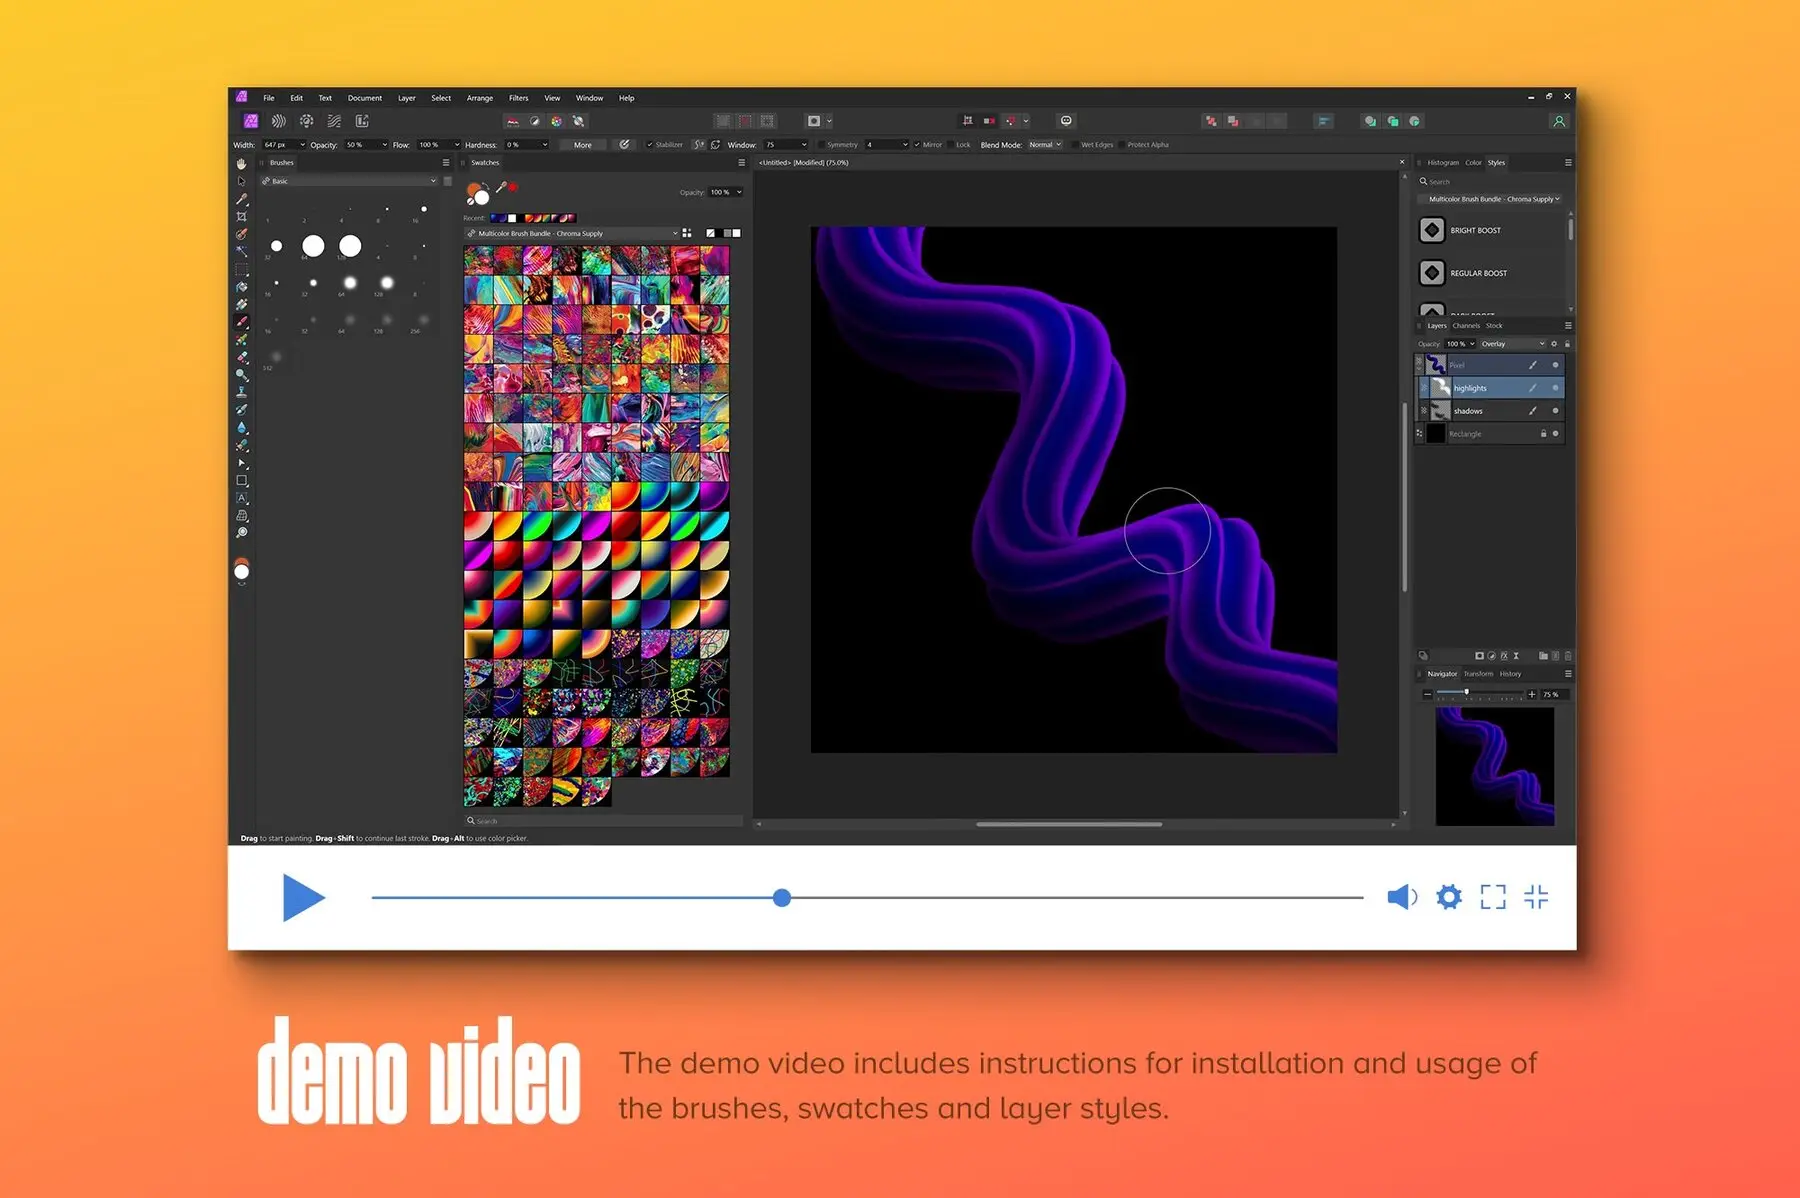Select the Text tool

tap(242, 496)
